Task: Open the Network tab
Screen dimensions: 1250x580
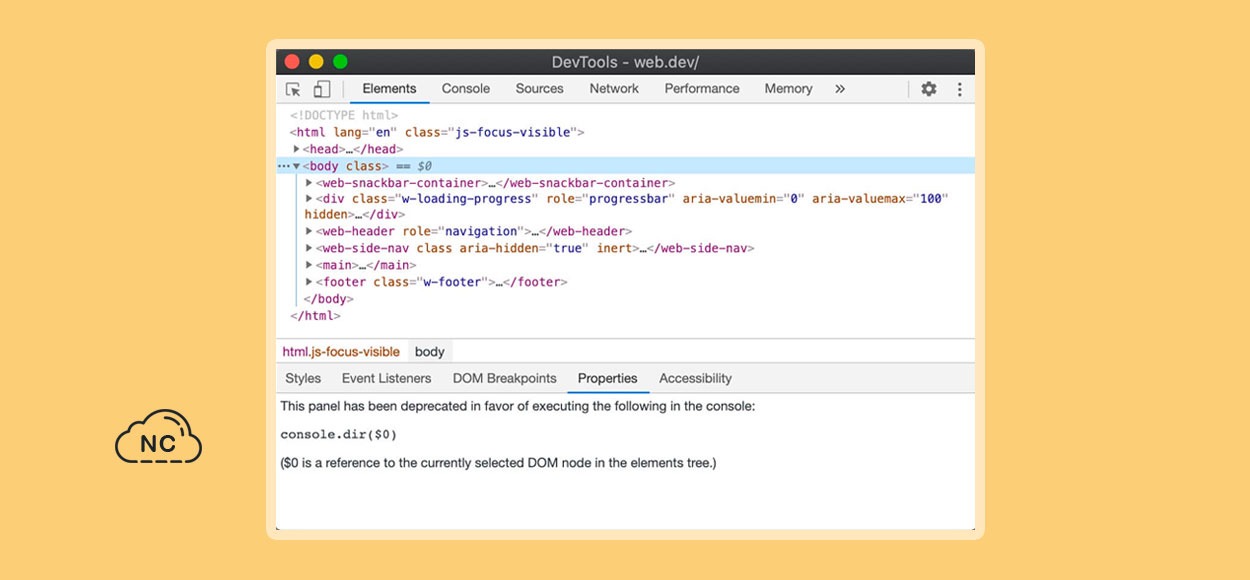Action: click(614, 89)
